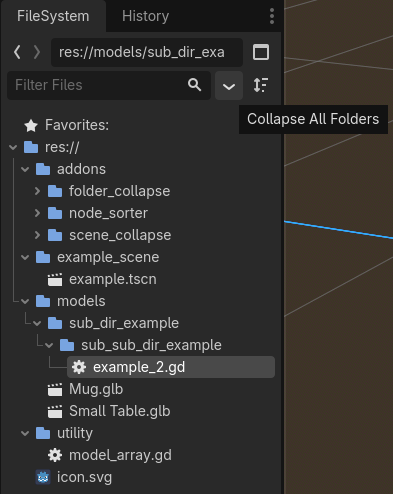Collapse the sub_sub_dir_example folder arrow
Viewport: 393px width, 494px height.
tap(49, 345)
